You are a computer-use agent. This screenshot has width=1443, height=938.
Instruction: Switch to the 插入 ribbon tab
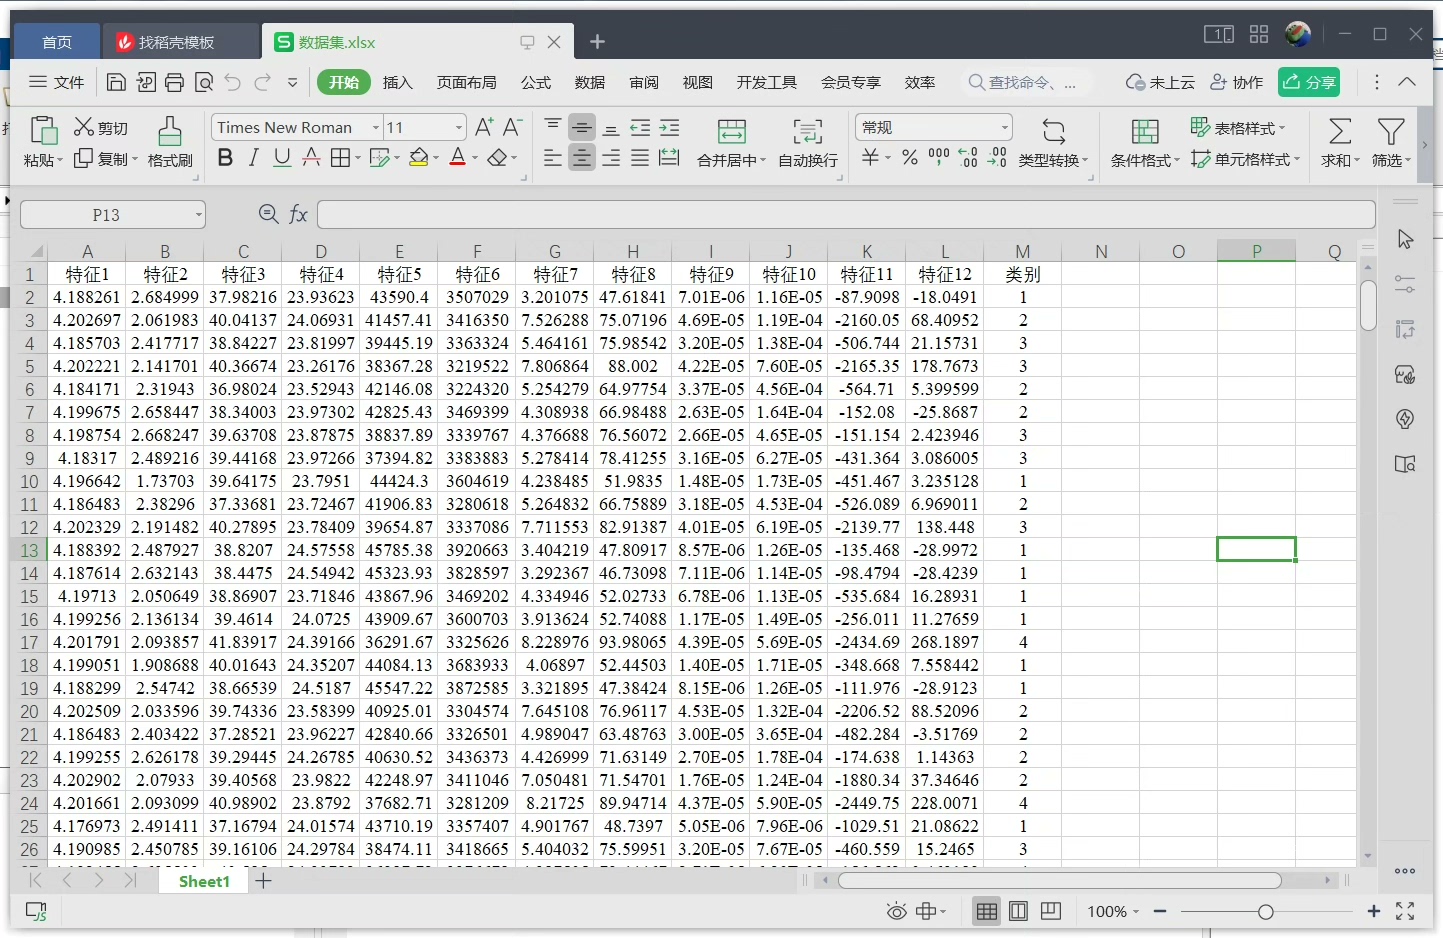(x=398, y=82)
